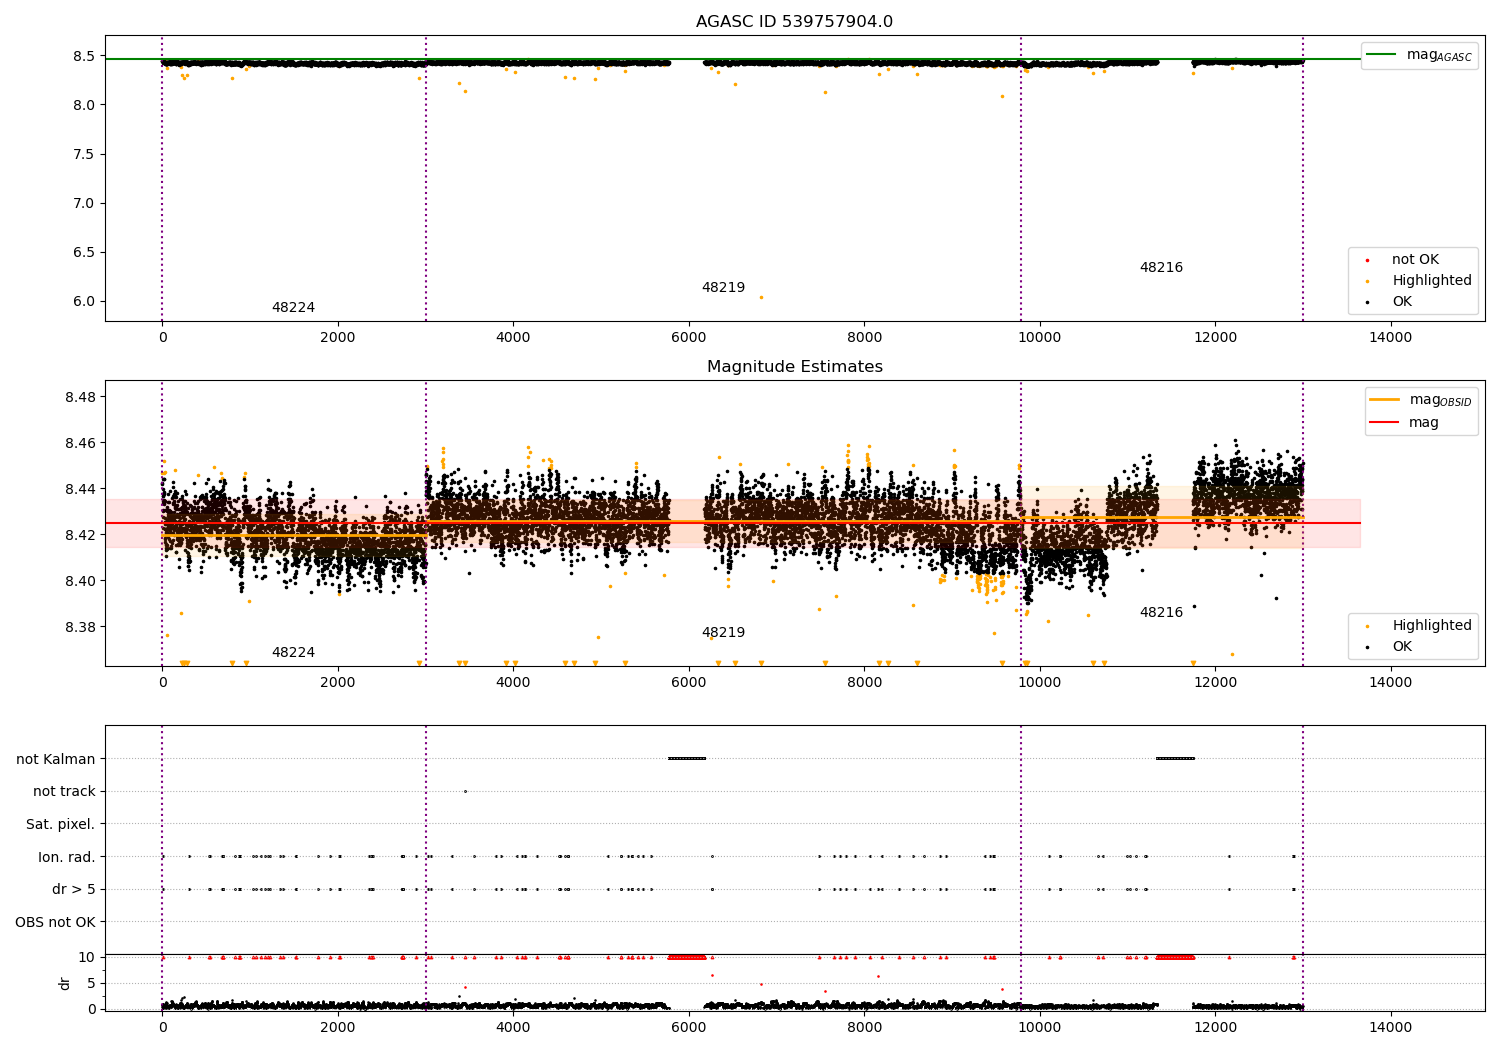Screen dimensions: 1500x1050
Task: Select label 48224 in the Magnitude Estimates plot
Action: coord(293,653)
